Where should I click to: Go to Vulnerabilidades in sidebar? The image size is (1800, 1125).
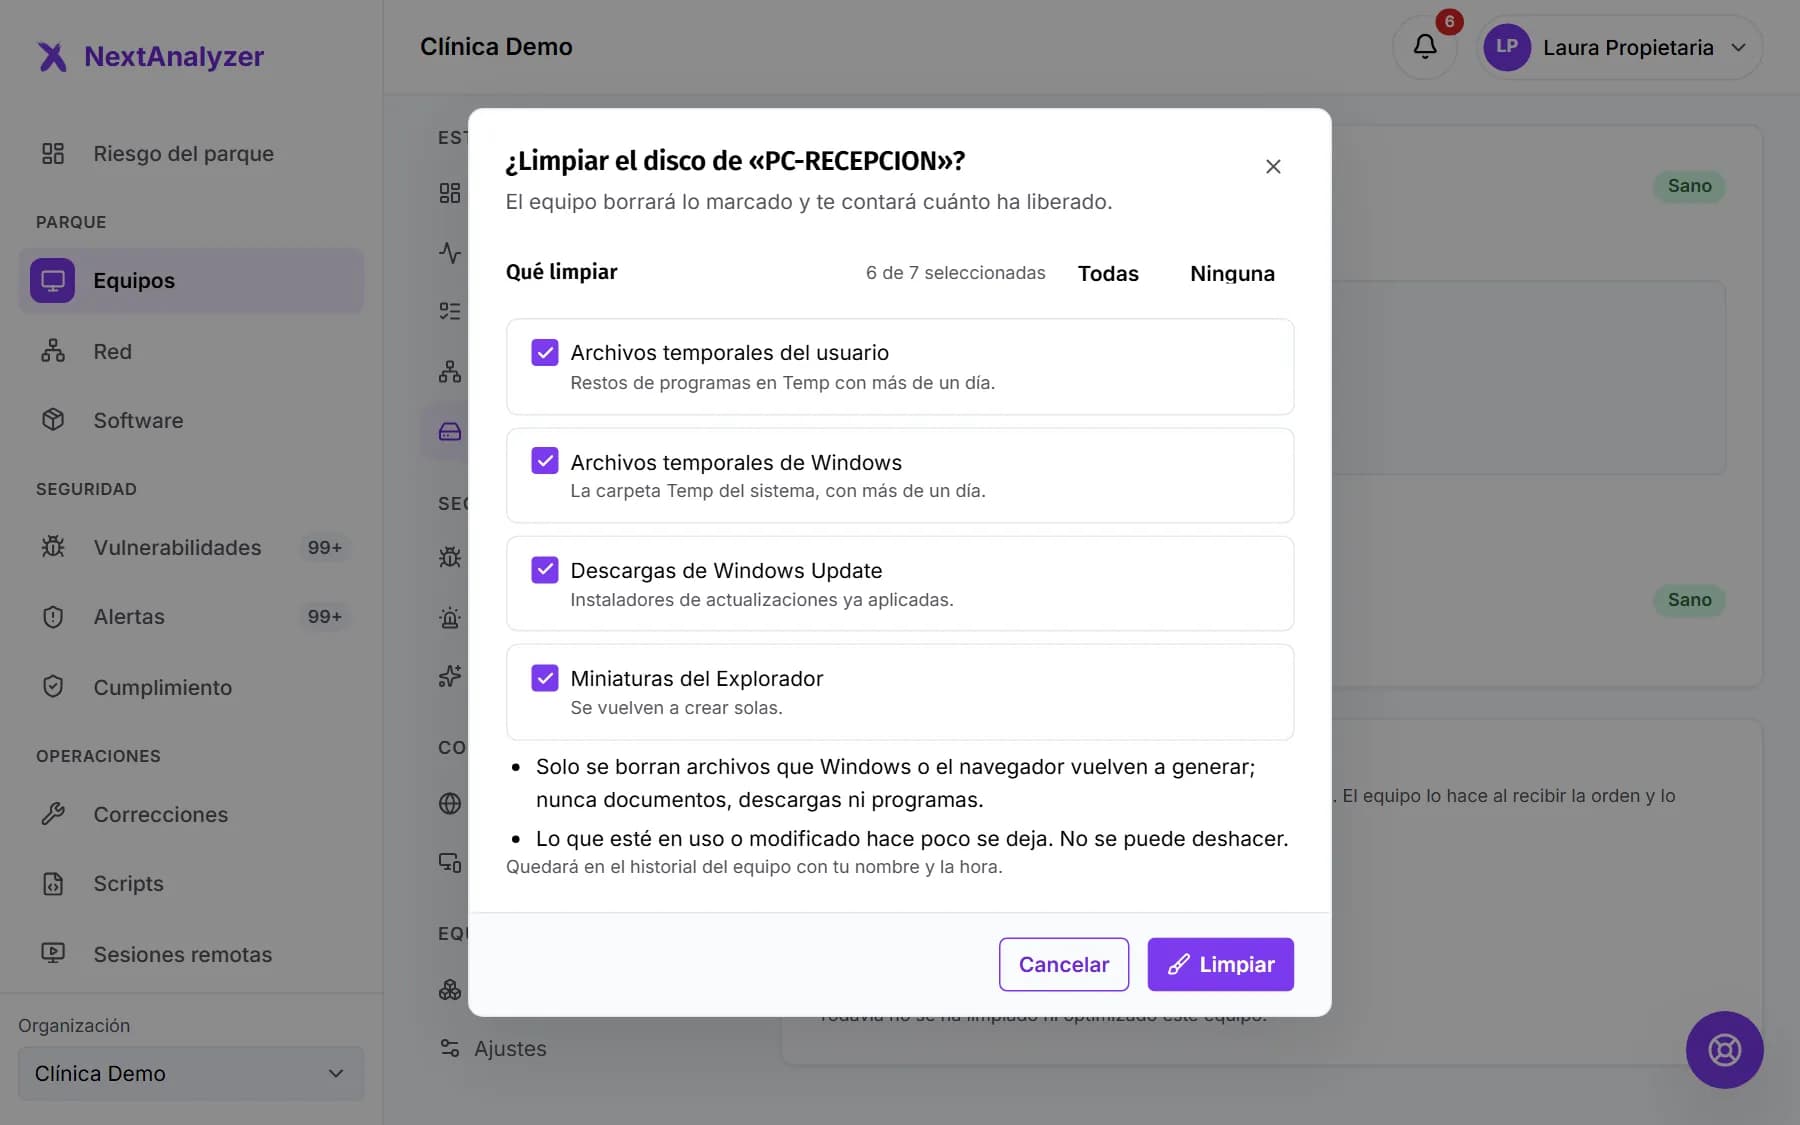pos(191,547)
